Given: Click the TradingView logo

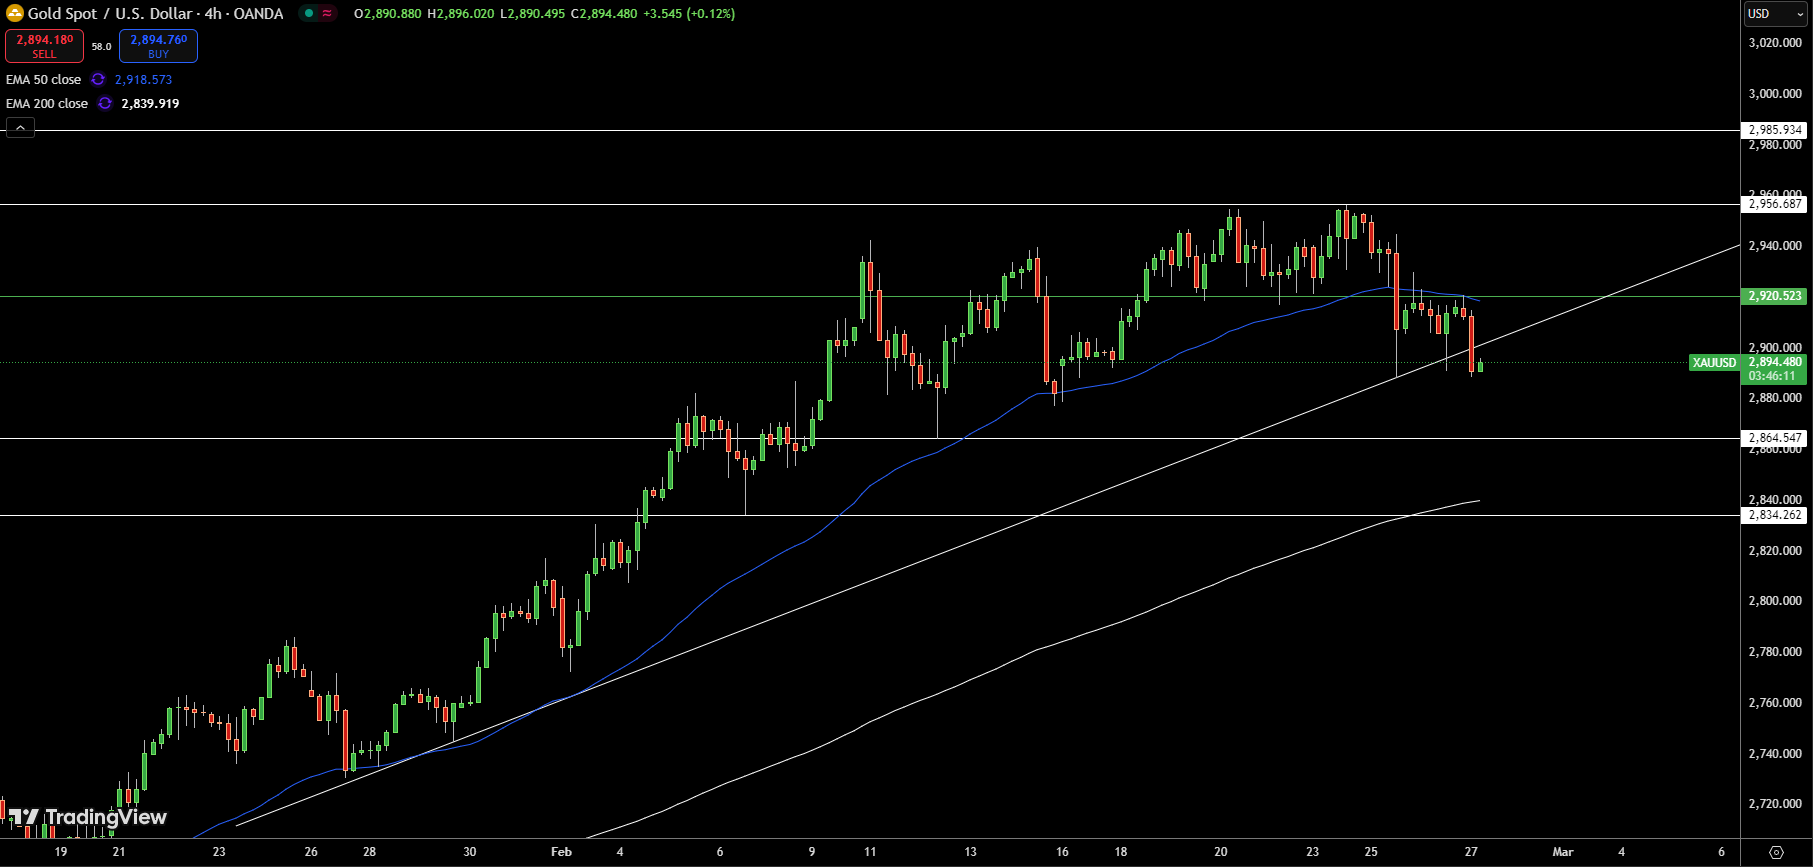Looking at the screenshot, I should pos(88,817).
